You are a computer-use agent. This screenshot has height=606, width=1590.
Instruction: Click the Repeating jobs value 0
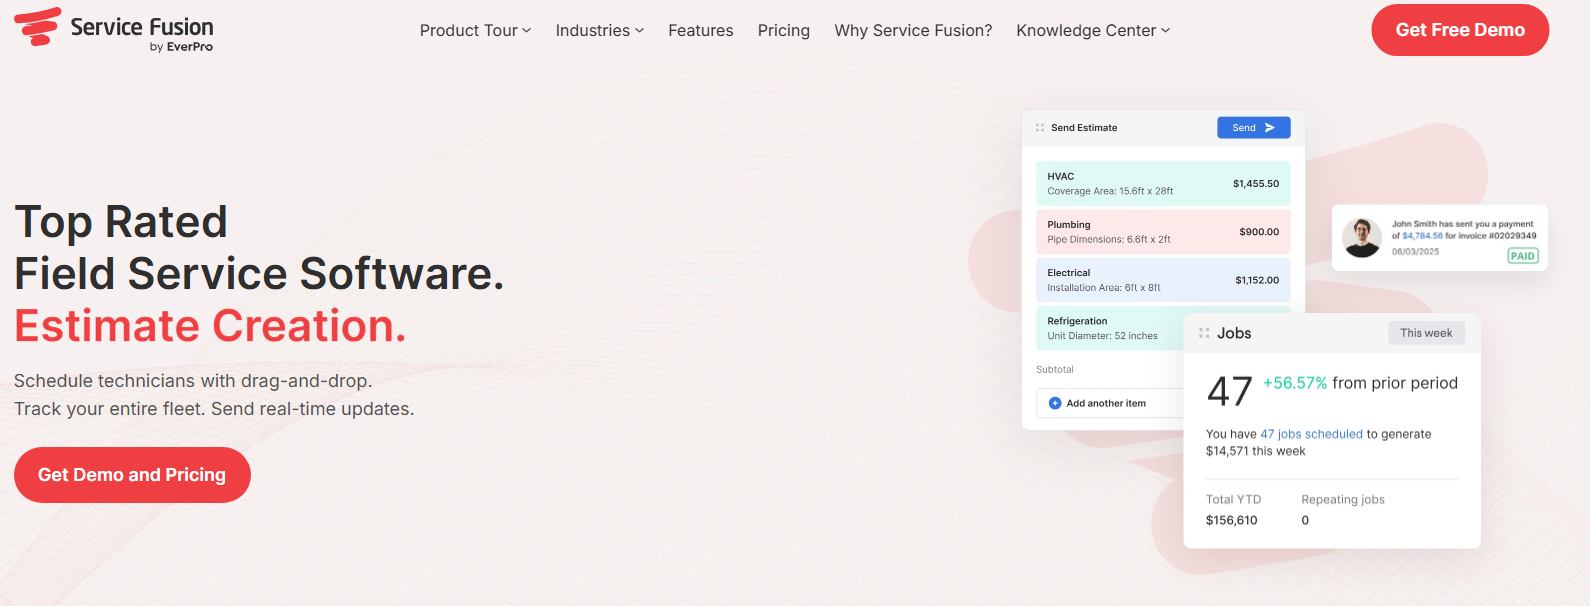[1305, 520]
